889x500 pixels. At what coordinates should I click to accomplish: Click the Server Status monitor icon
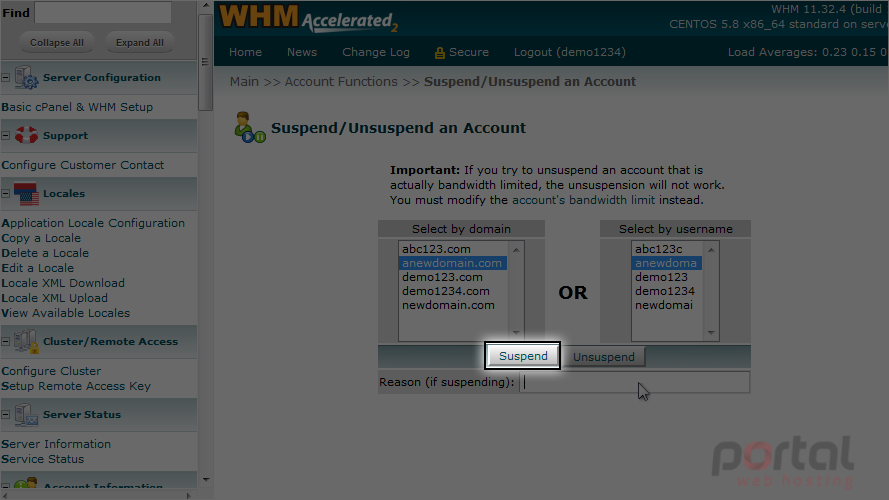coord(26,415)
